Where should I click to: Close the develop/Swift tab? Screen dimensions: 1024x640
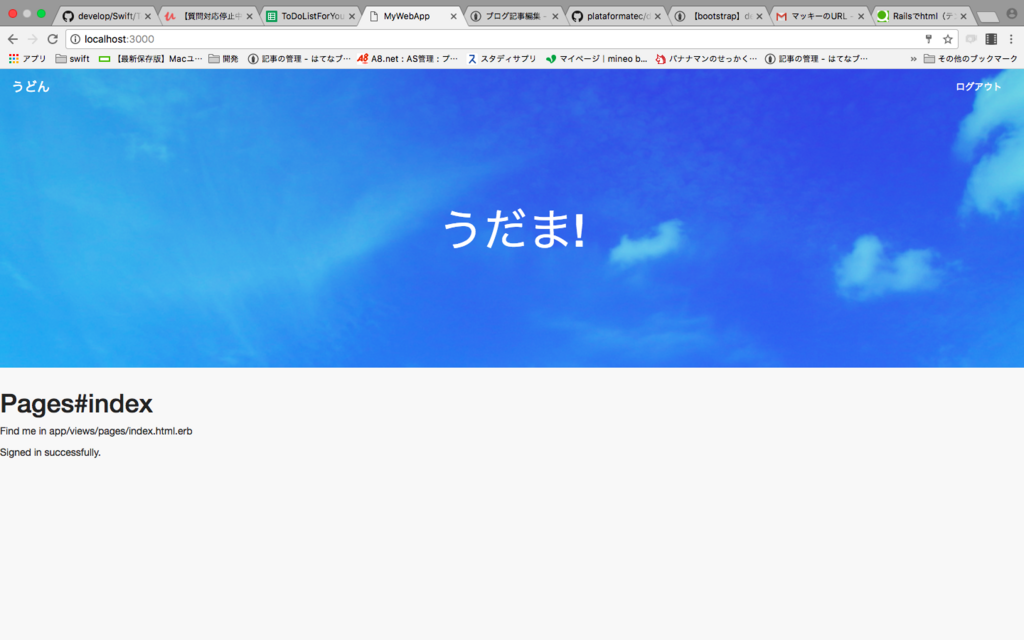click(148, 16)
